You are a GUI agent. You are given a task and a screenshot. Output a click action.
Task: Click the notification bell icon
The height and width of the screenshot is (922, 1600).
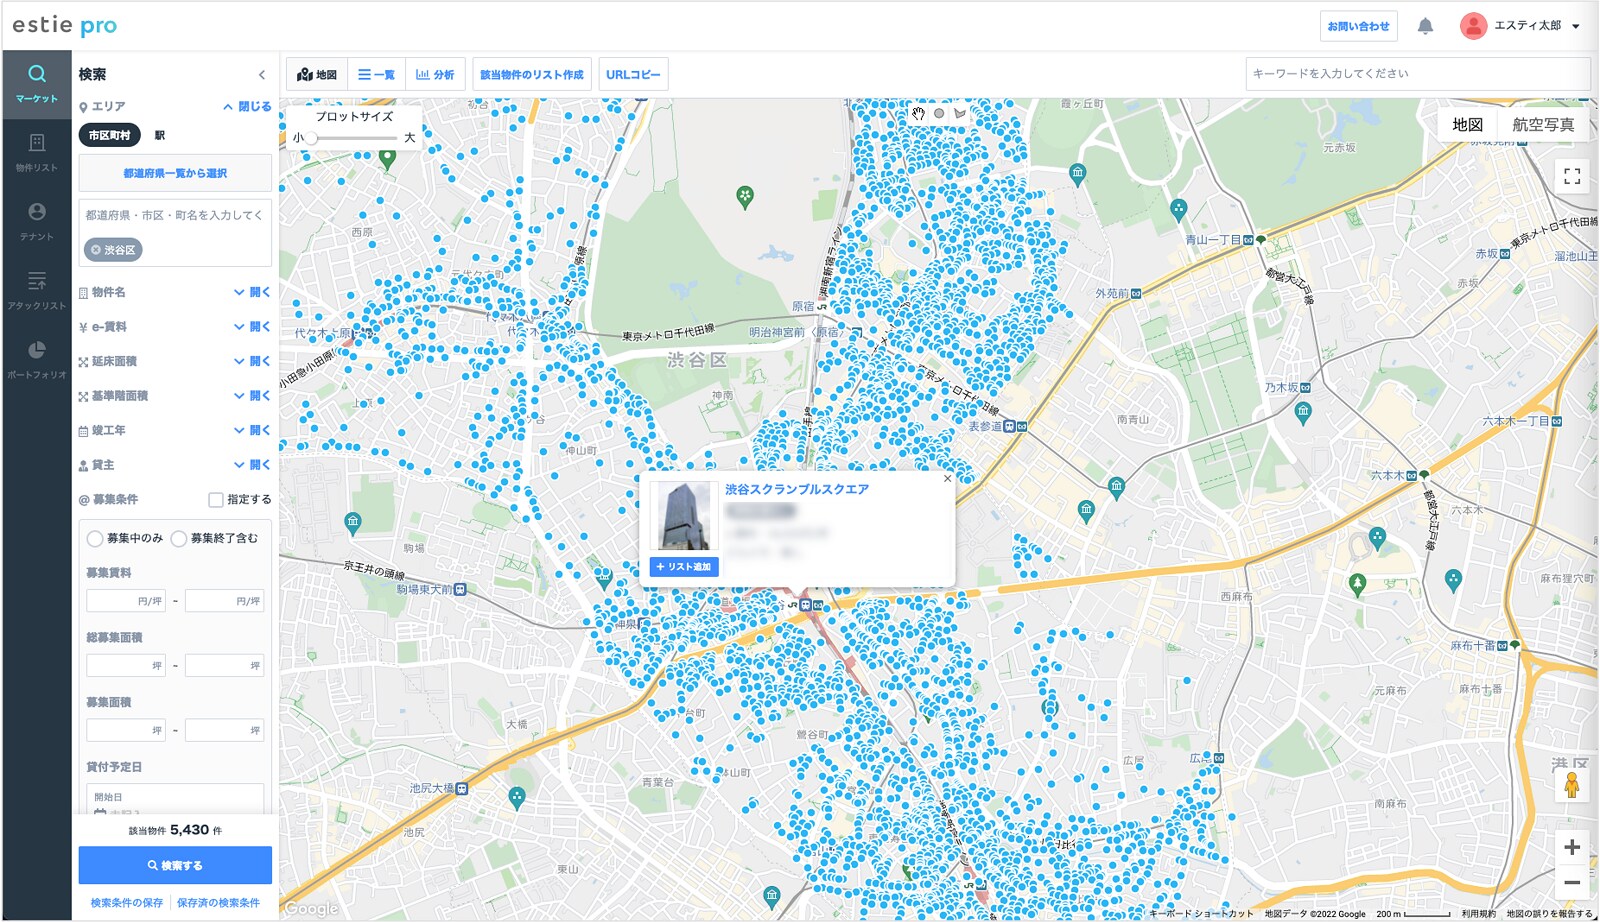point(1425,27)
